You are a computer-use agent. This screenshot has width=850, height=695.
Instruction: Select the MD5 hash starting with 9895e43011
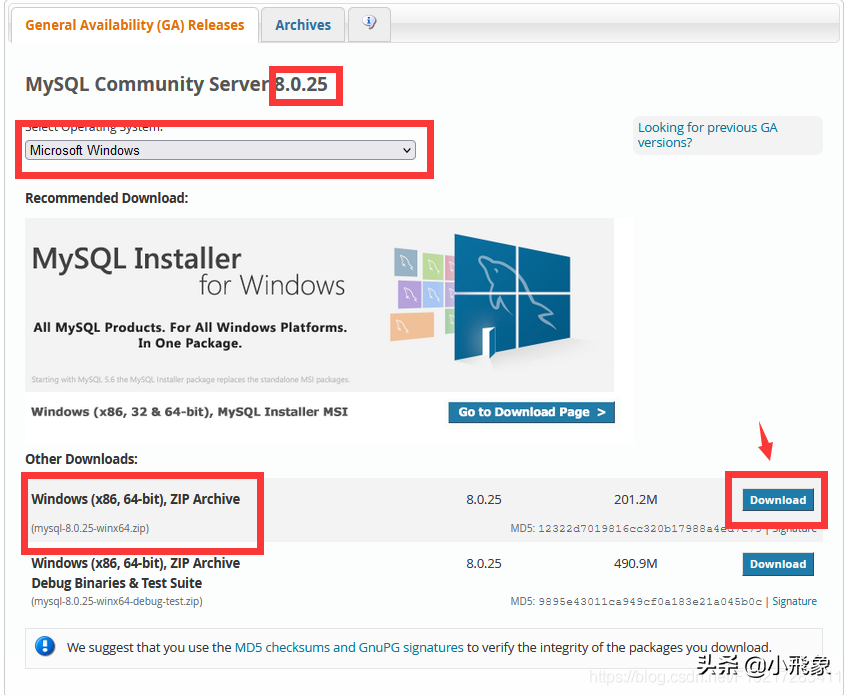(649, 602)
